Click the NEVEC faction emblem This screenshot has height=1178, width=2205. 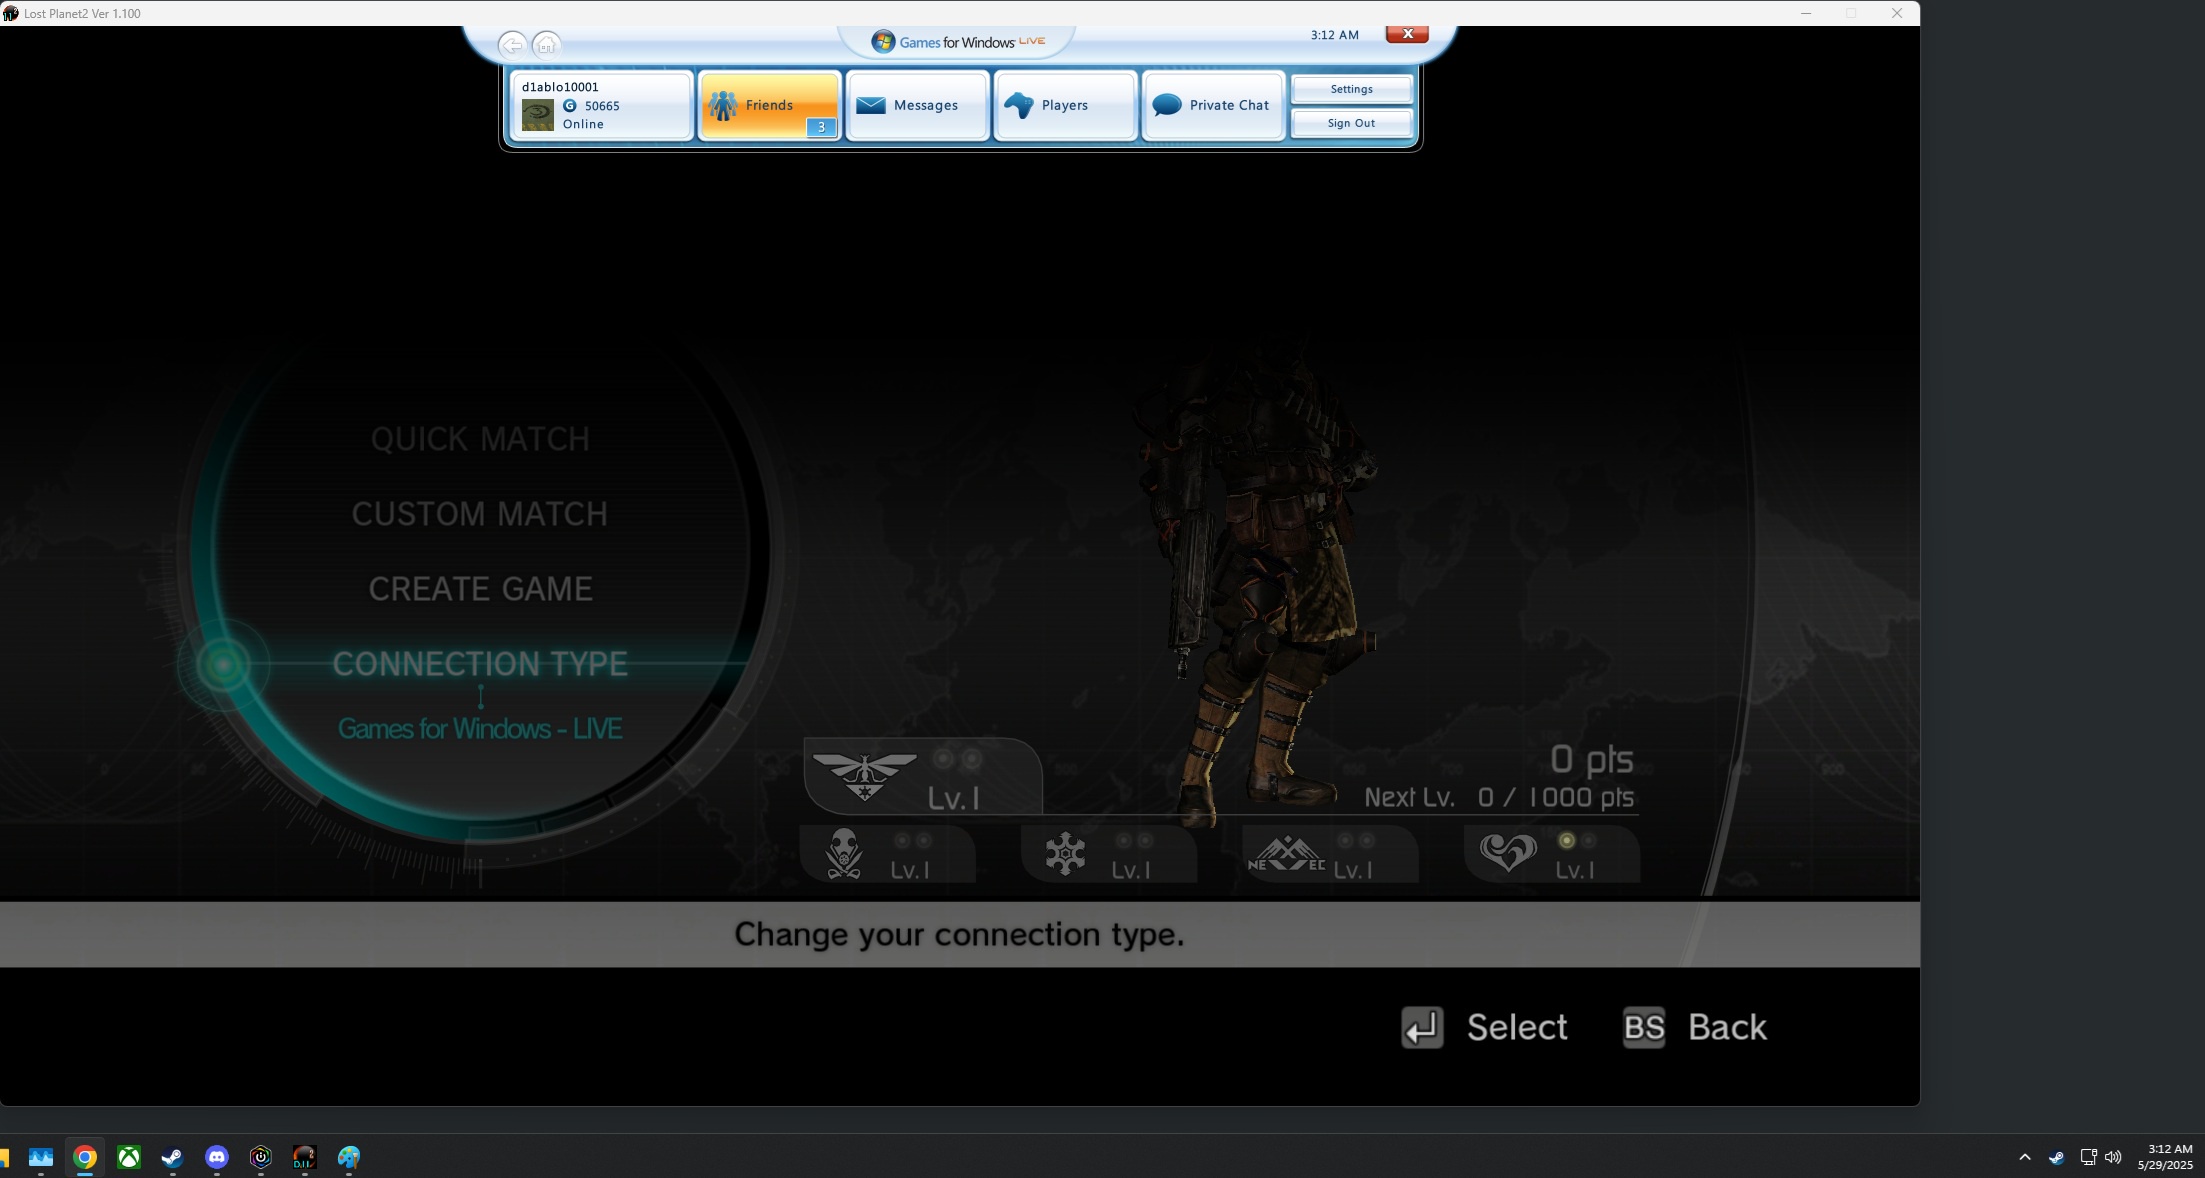click(1287, 854)
